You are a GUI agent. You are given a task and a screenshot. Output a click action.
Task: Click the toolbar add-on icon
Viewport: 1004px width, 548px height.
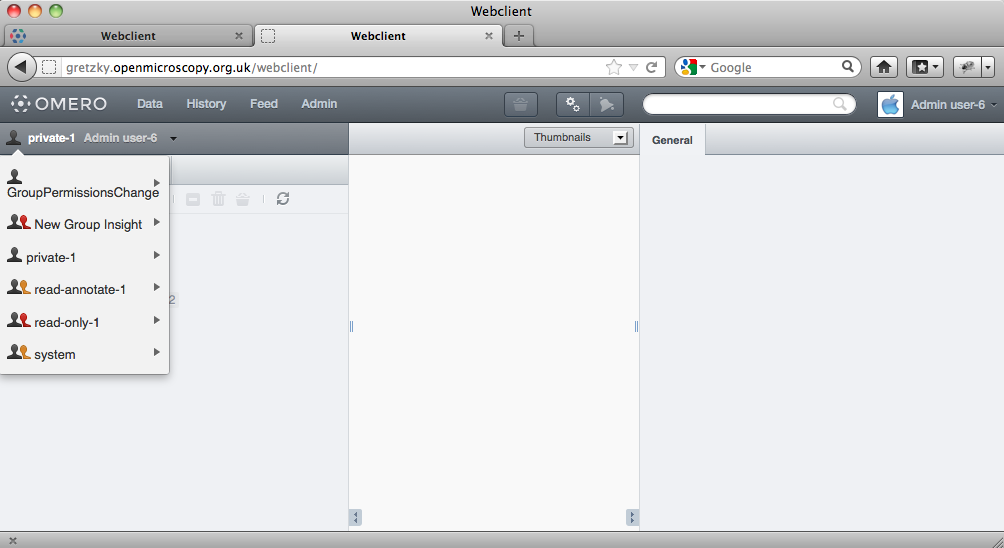point(968,67)
